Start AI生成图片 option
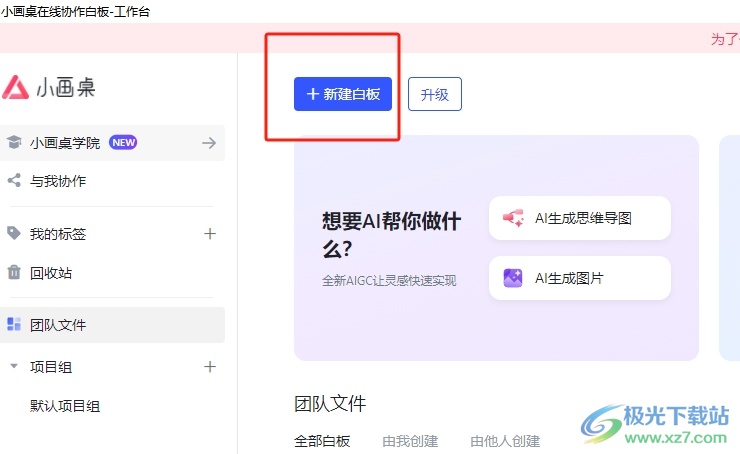The image size is (740, 454). (580, 278)
